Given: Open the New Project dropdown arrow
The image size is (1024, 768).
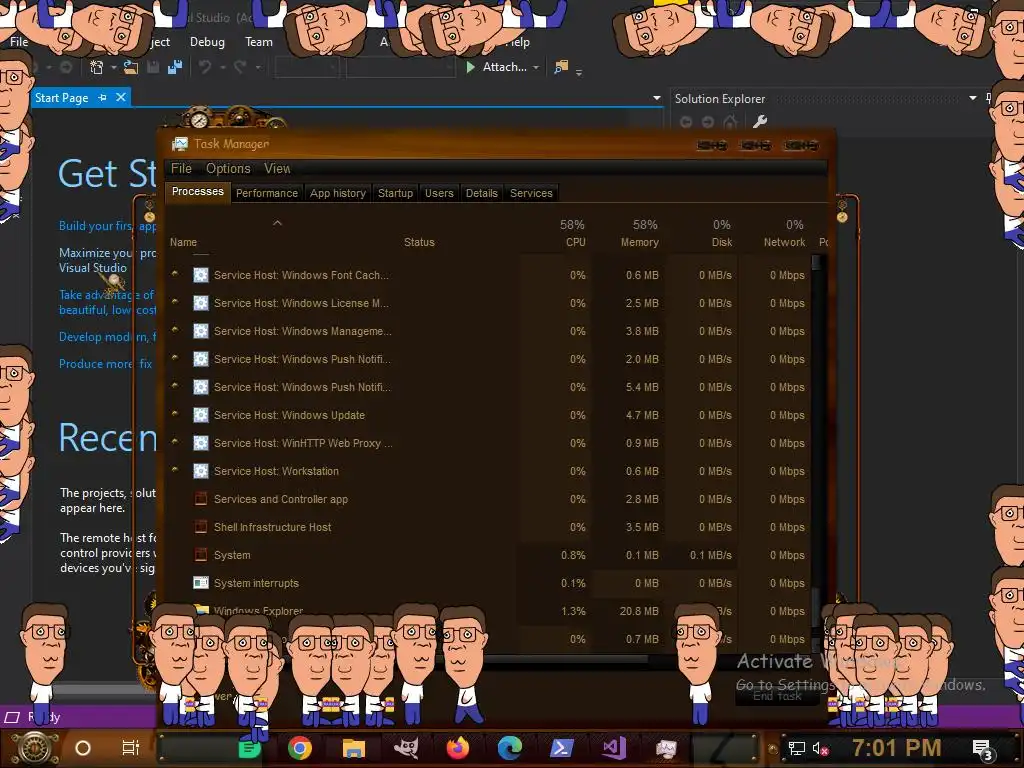Looking at the screenshot, I should point(114,67).
